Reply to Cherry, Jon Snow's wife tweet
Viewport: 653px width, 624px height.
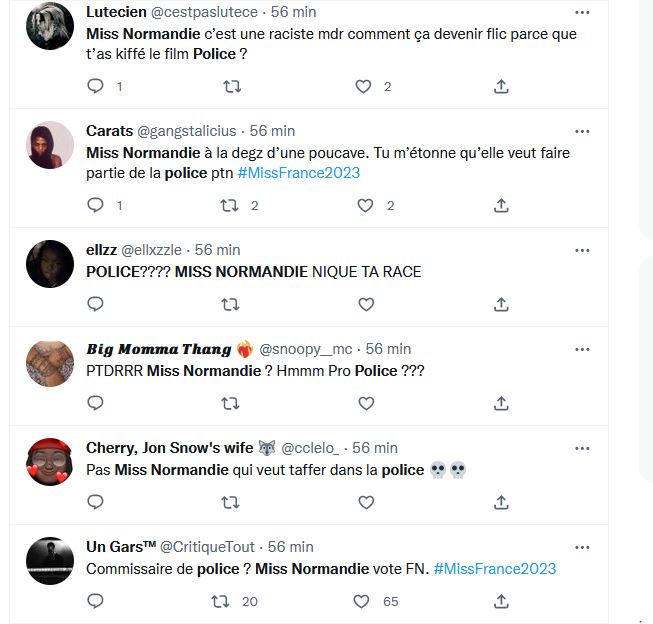[x=96, y=502]
